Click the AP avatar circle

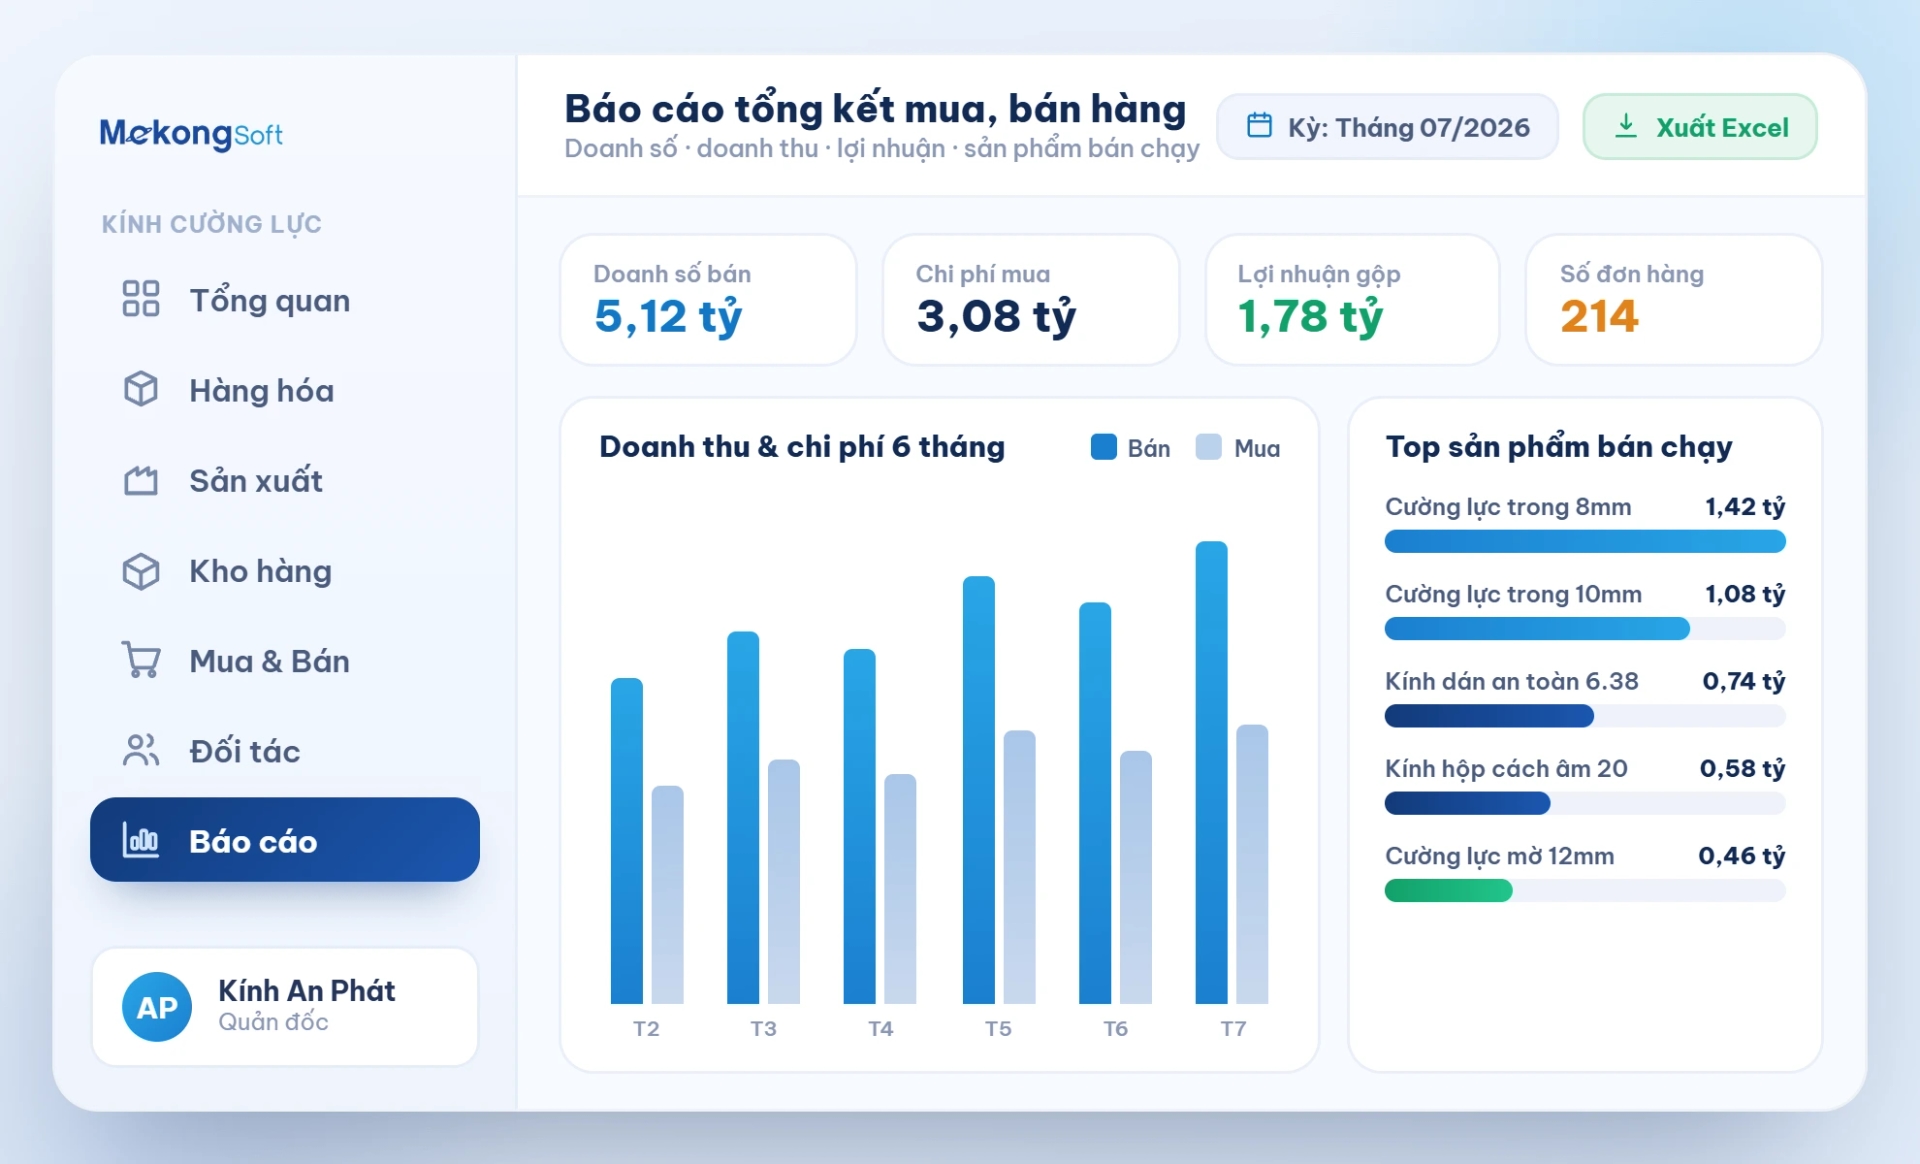[x=157, y=1007]
